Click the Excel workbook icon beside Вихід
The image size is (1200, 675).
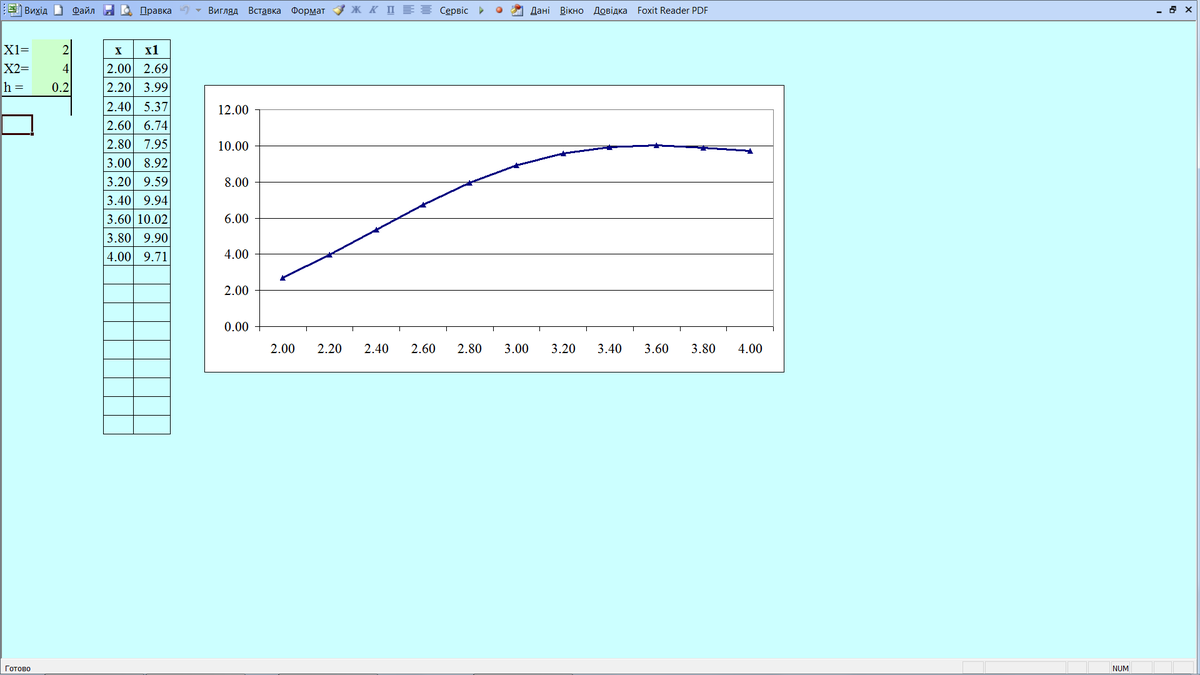14,10
